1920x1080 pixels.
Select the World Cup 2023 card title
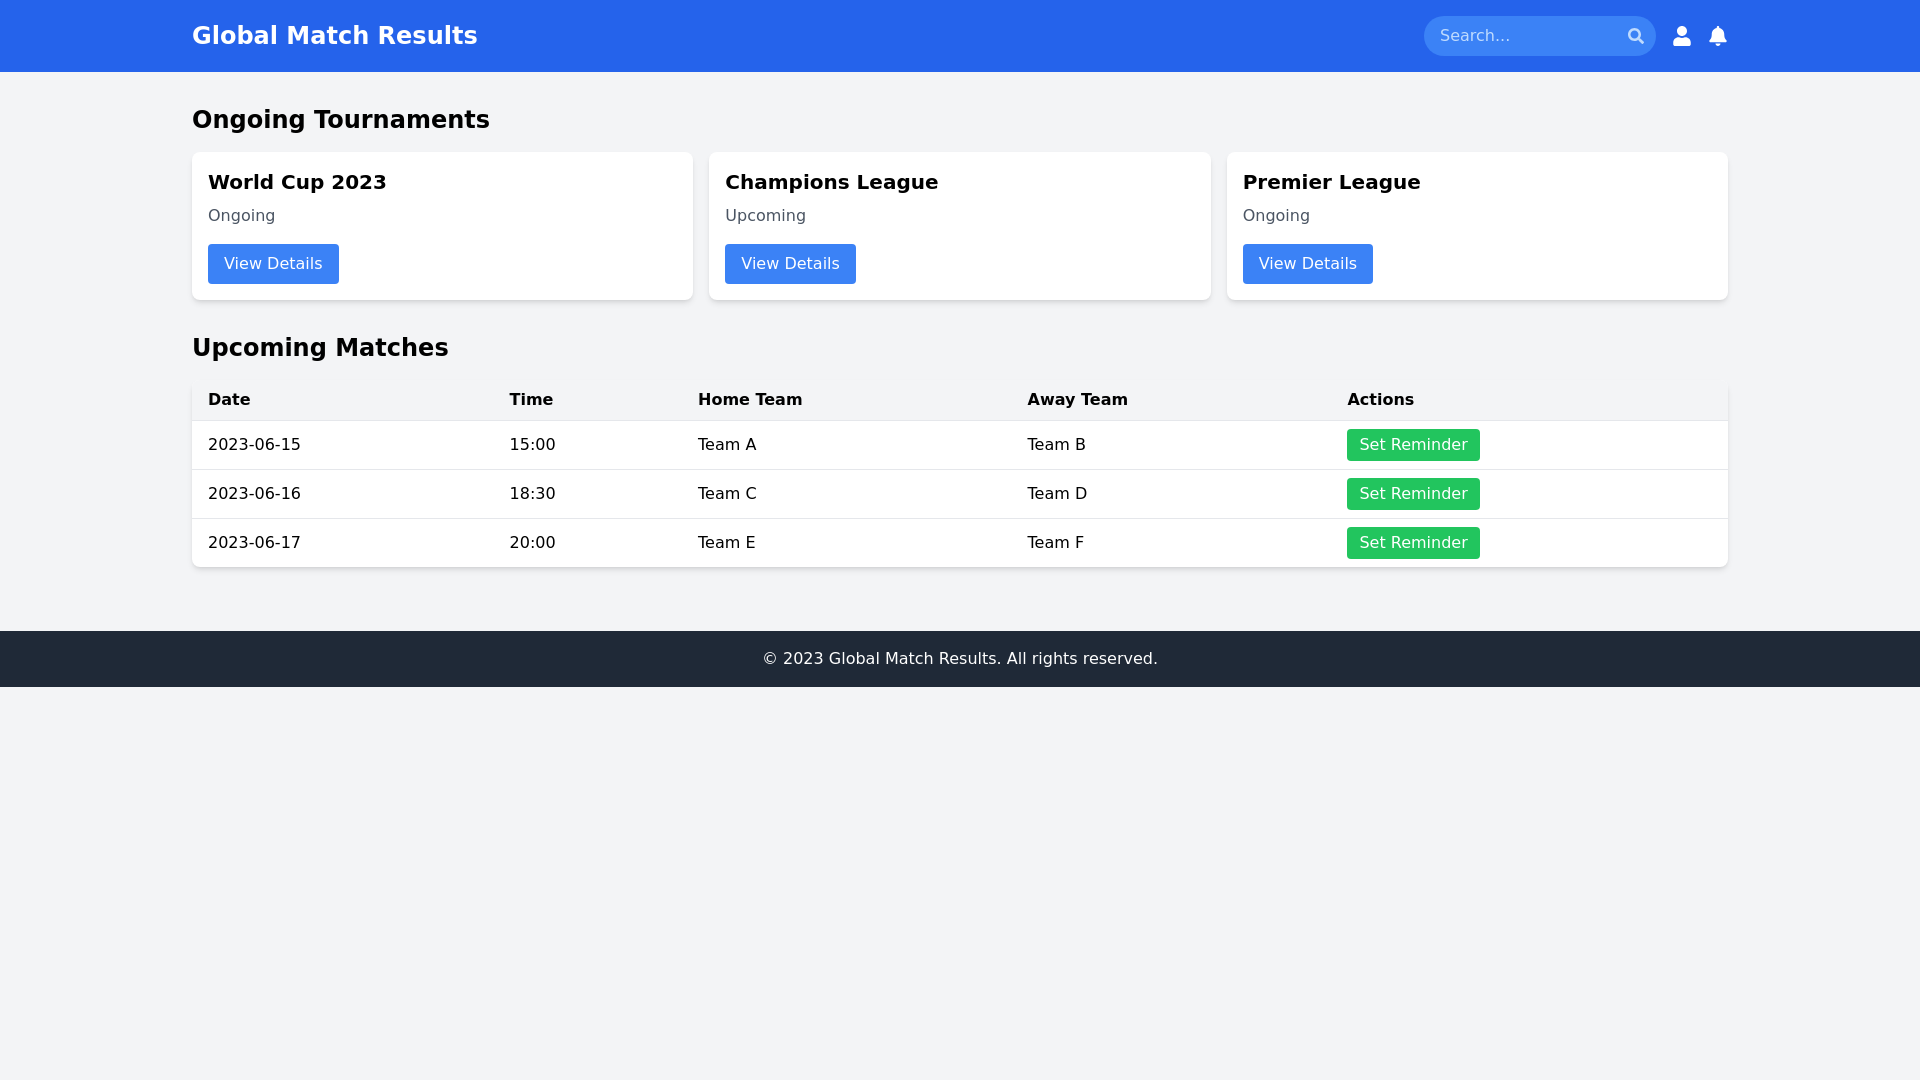tap(297, 182)
